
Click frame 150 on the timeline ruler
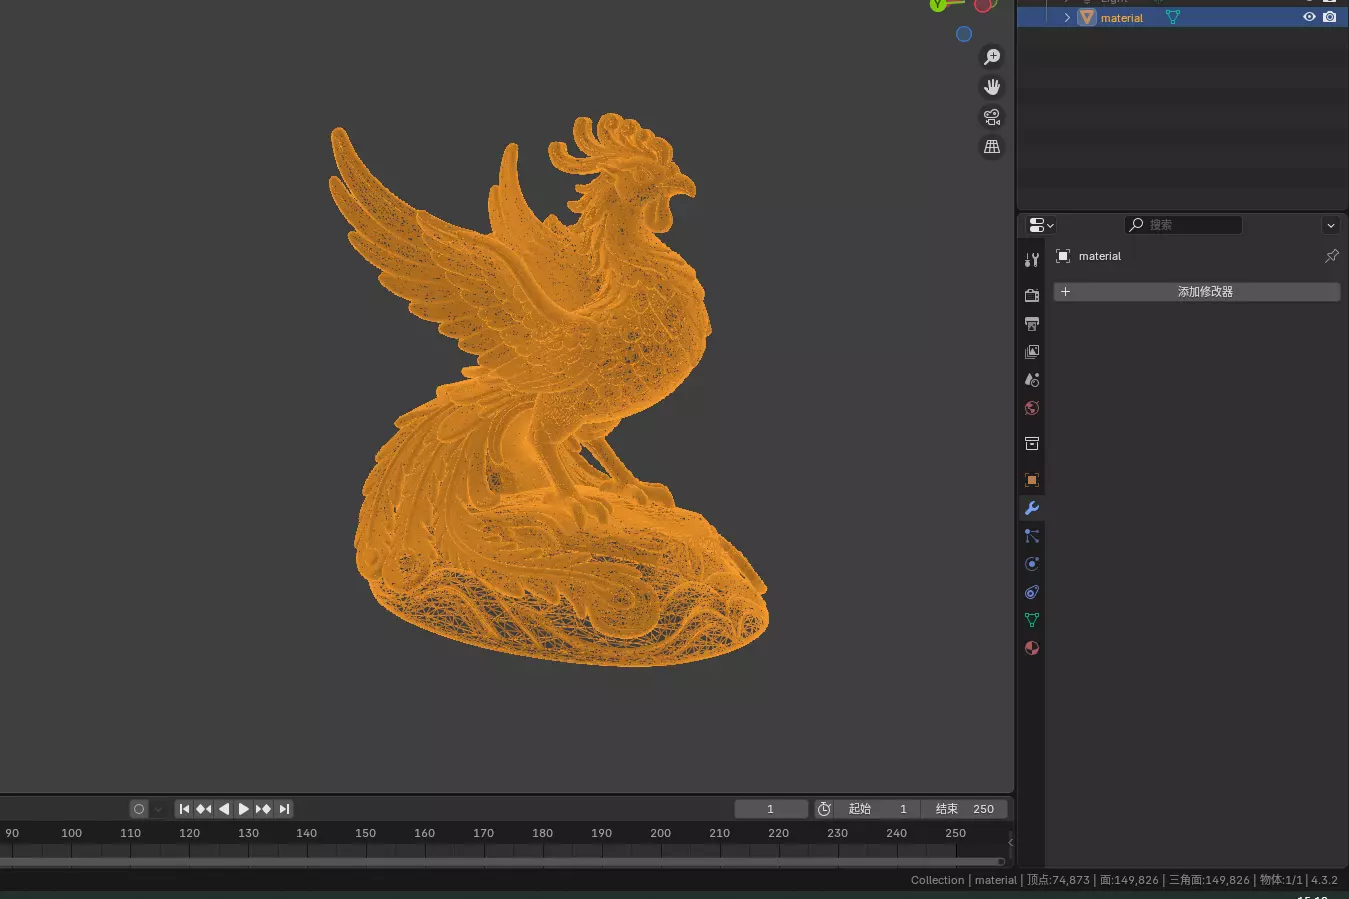[366, 833]
